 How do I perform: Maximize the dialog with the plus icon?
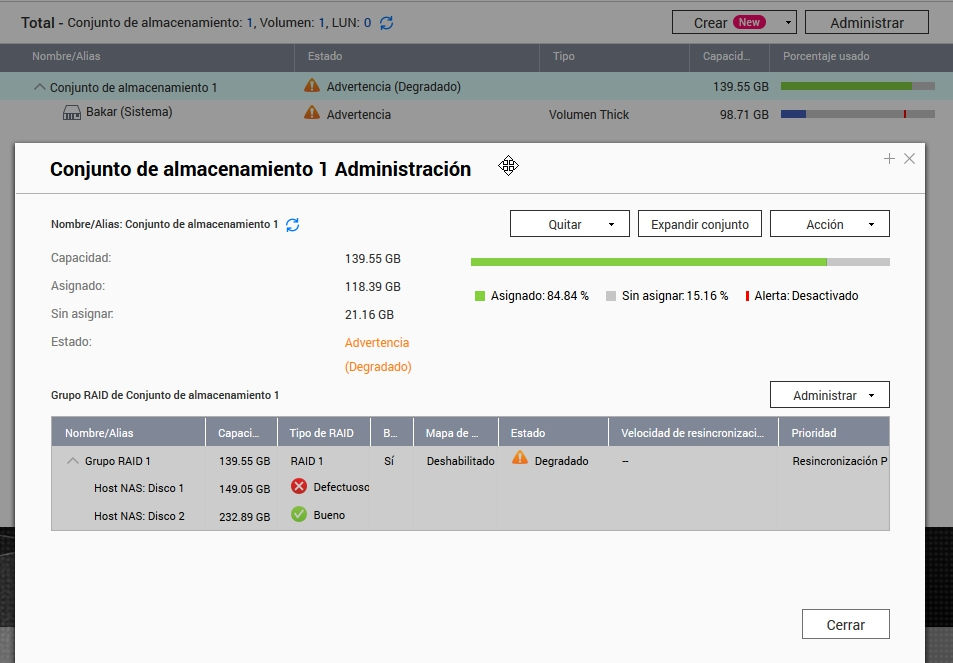[889, 159]
